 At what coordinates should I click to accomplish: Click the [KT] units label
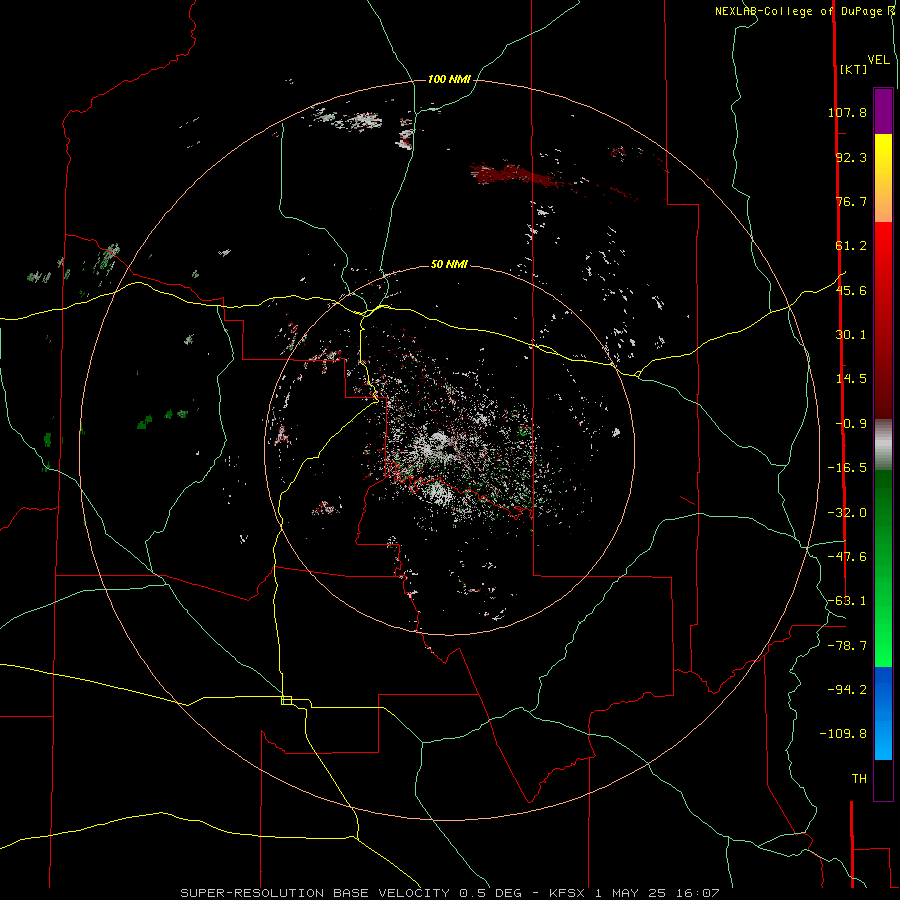click(x=853, y=69)
